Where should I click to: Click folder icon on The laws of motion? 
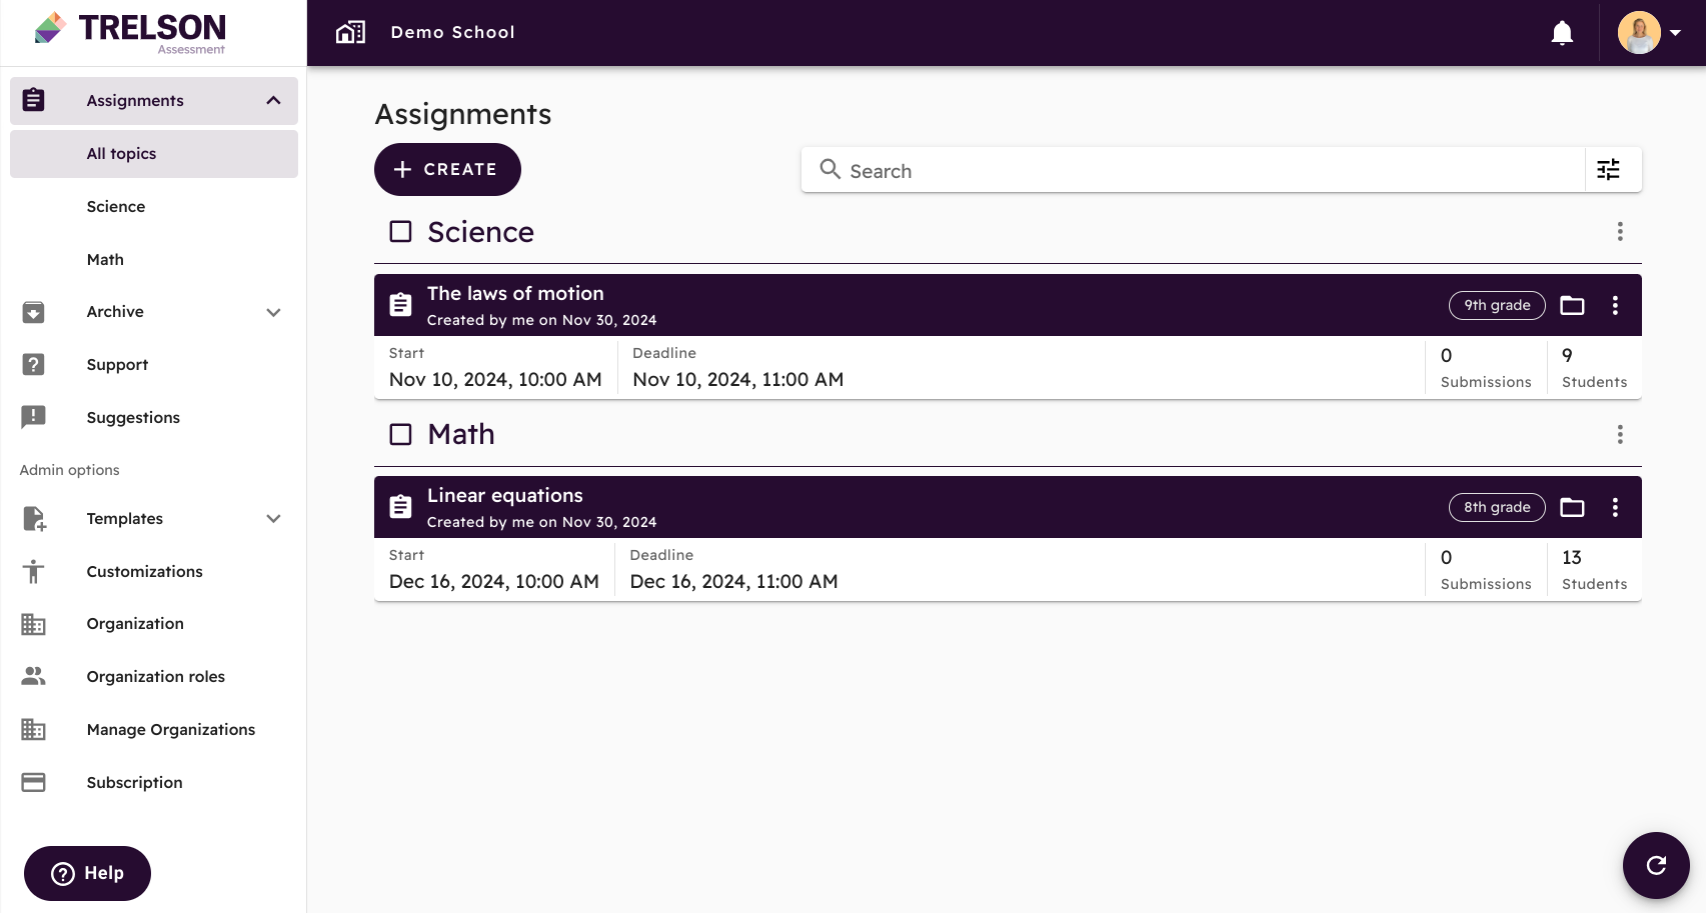click(x=1572, y=305)
